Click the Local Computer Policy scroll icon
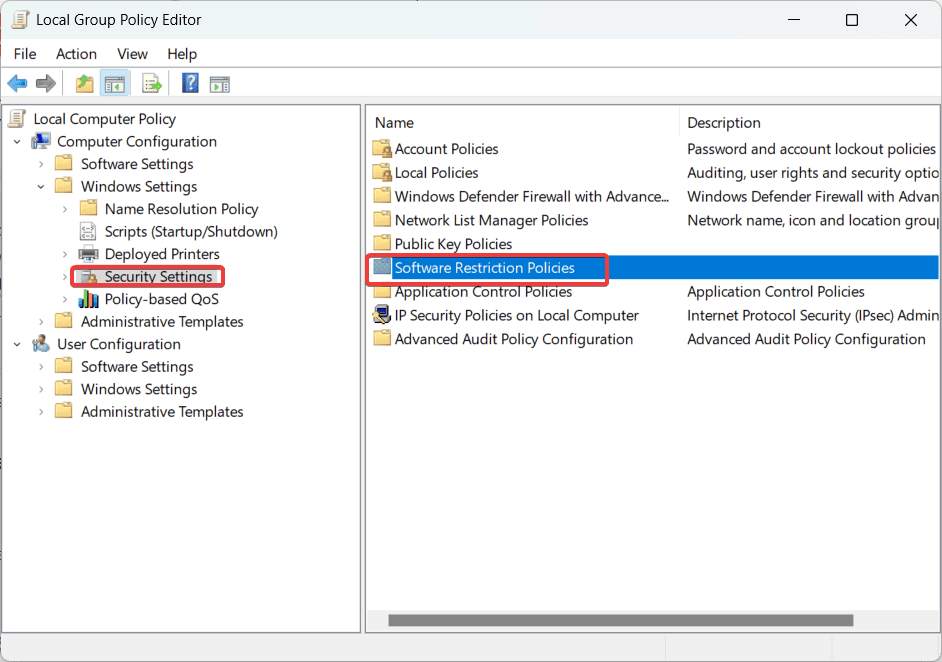This screenshot has height=662, width=942. [17, 119]
